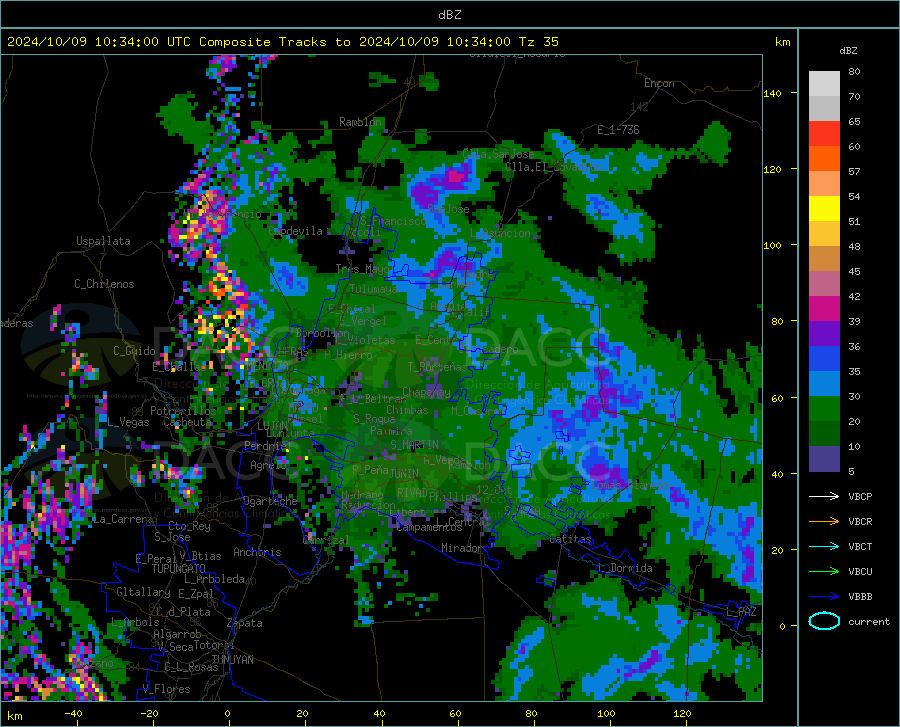
Task: Select the red swatch between 65 and 60
Action: [x=824, y=134]
